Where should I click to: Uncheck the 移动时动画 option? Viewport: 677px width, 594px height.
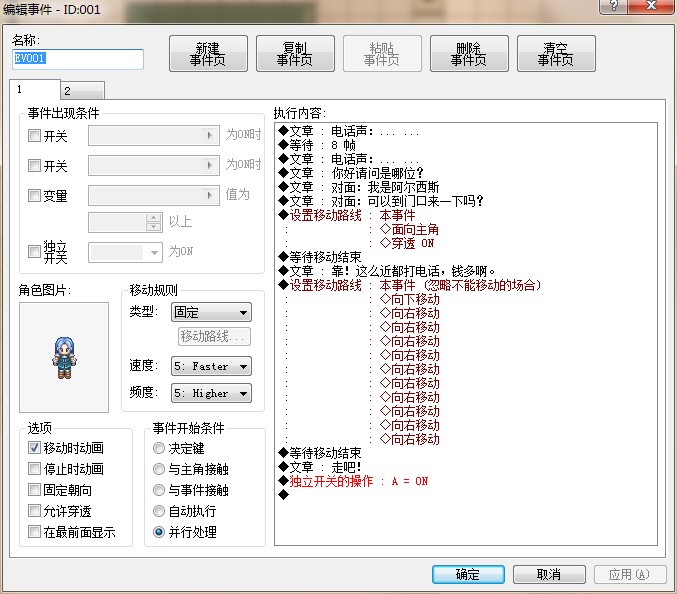[x=34, y=448]
